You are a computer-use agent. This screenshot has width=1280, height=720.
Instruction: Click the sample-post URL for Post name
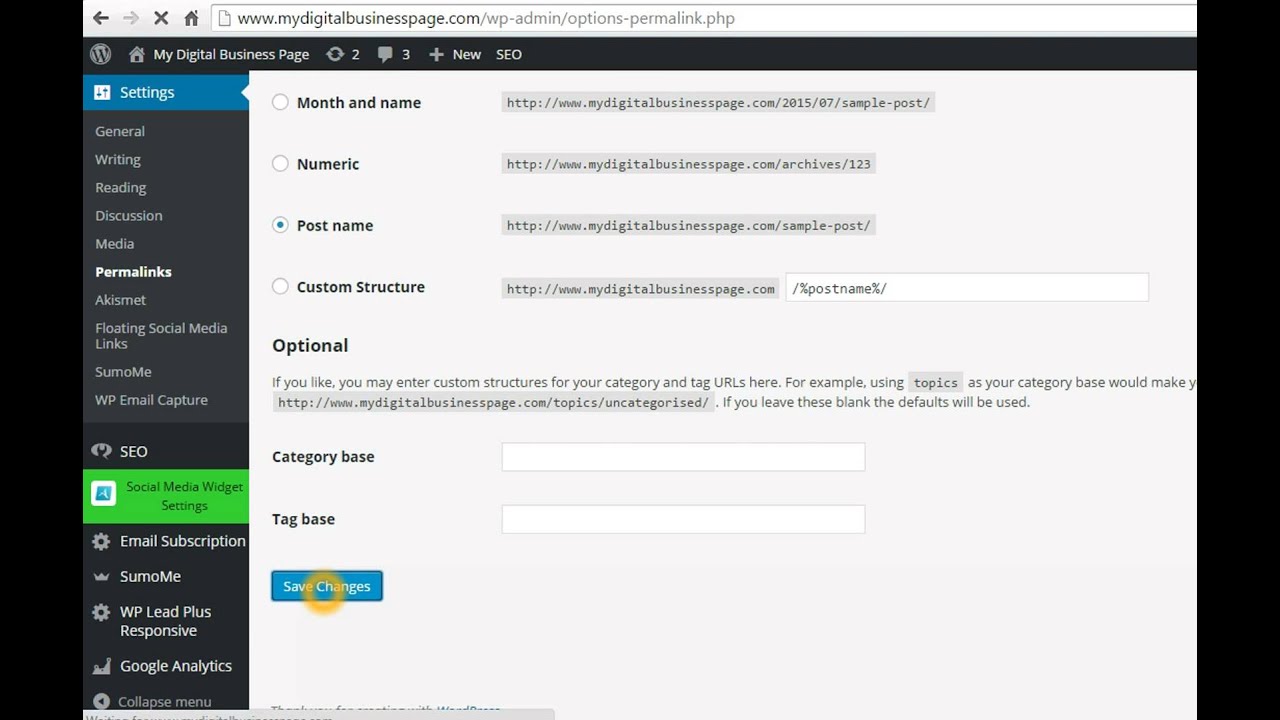click(x=688, y=225)
